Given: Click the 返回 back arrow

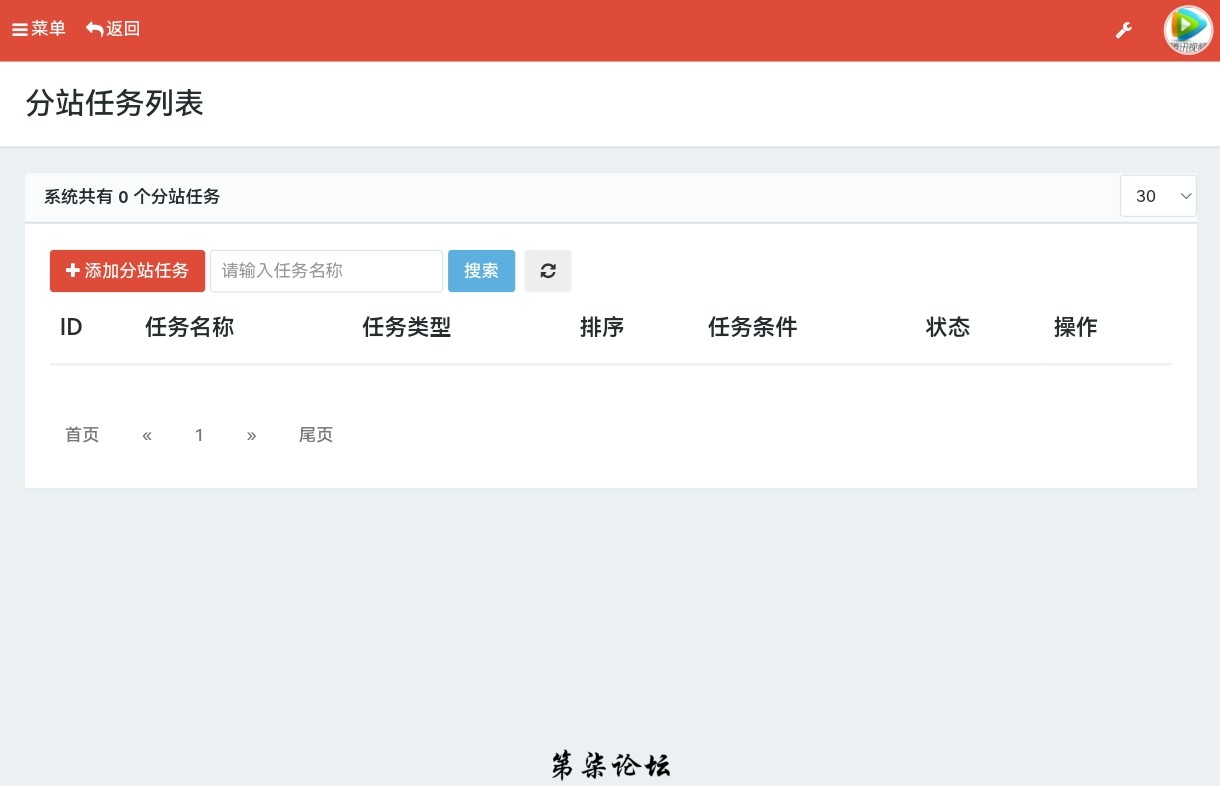Looking at the screenshot, I should click(x=113, y=29).
